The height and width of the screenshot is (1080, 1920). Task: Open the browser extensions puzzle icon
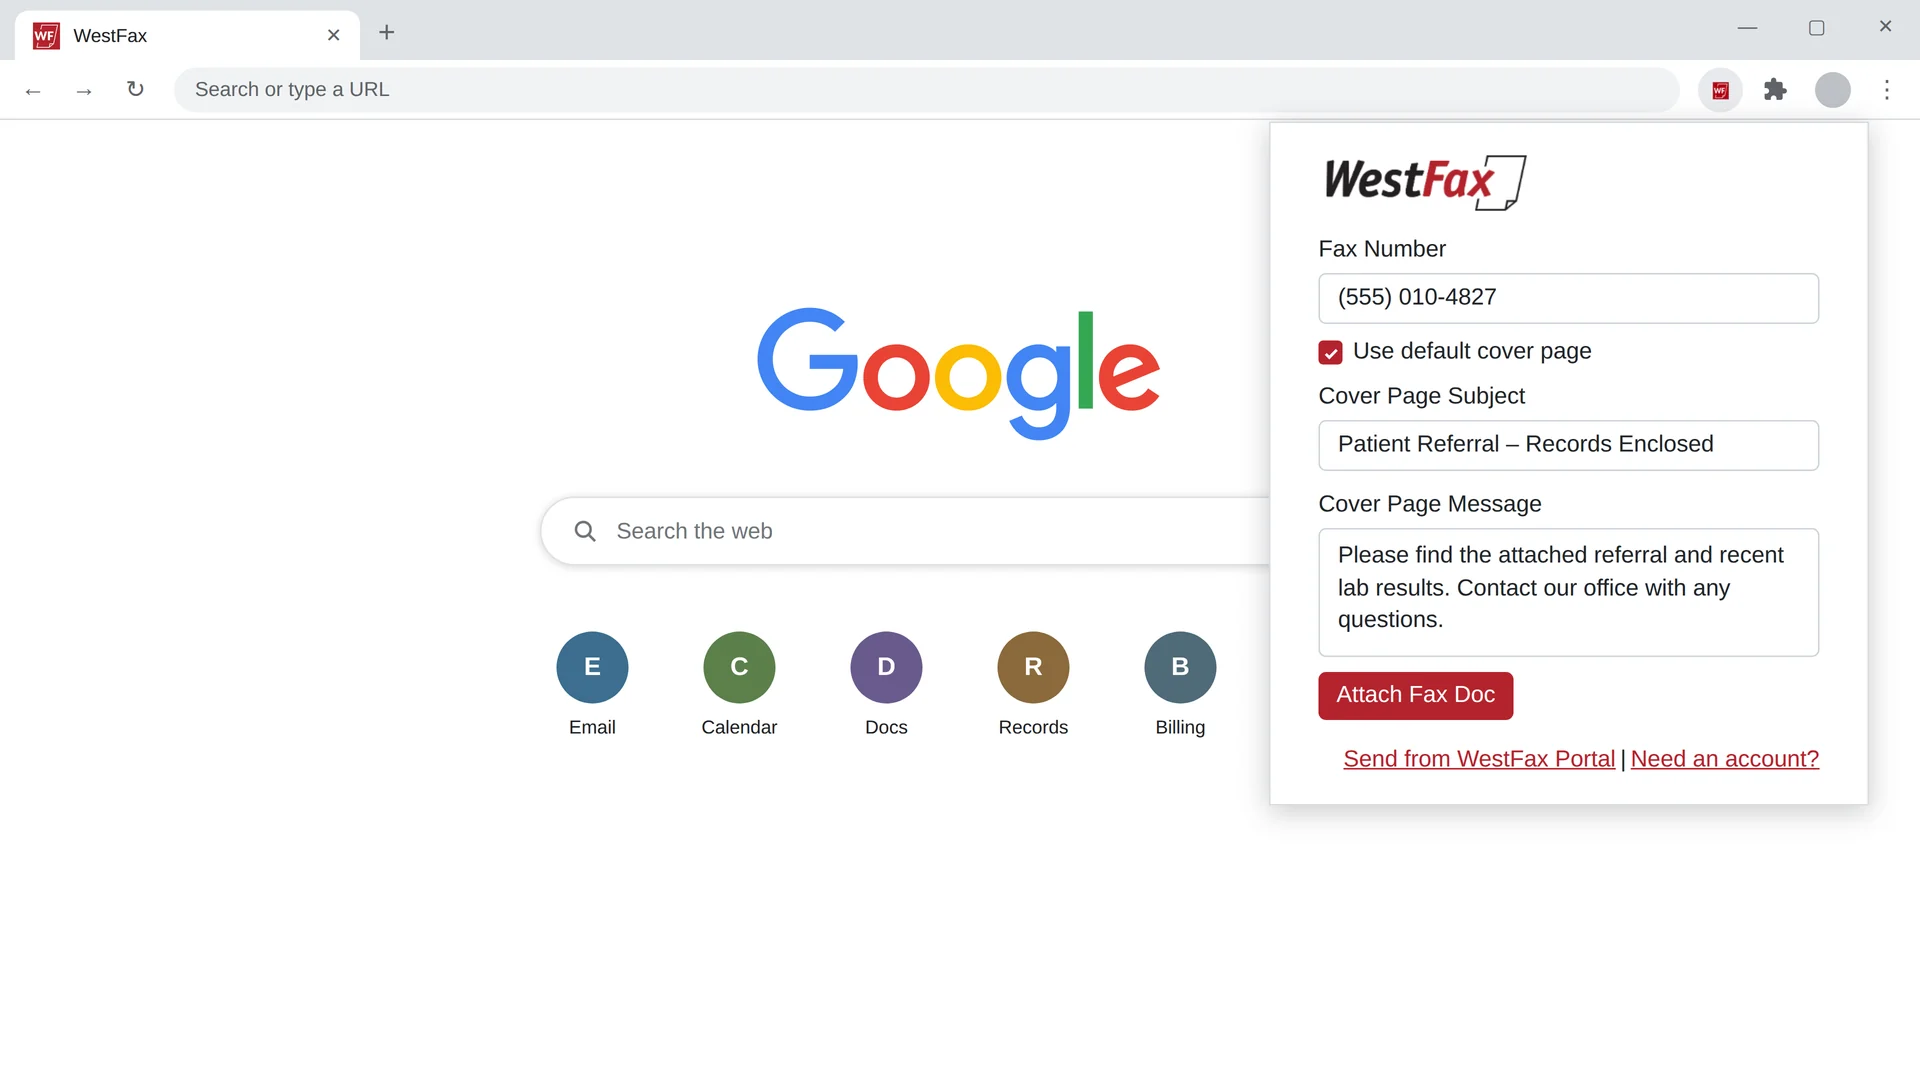(1775, 90)
